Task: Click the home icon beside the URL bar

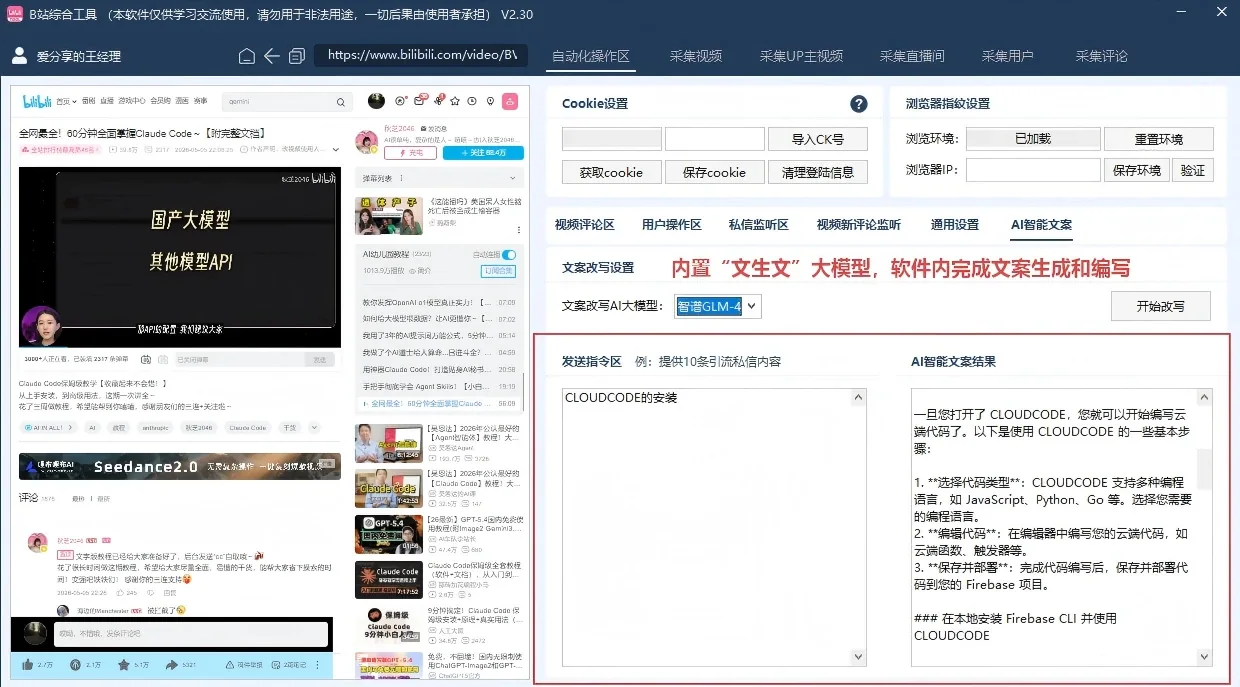Action: click(x=247, y=56)
